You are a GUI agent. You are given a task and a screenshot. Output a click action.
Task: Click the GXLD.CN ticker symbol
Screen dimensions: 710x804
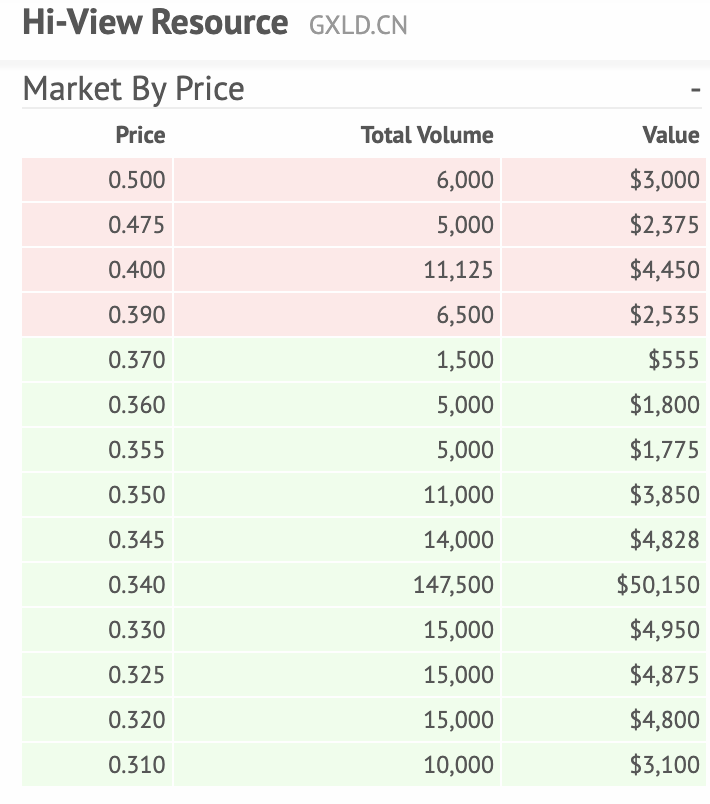(x=358, y=25)
